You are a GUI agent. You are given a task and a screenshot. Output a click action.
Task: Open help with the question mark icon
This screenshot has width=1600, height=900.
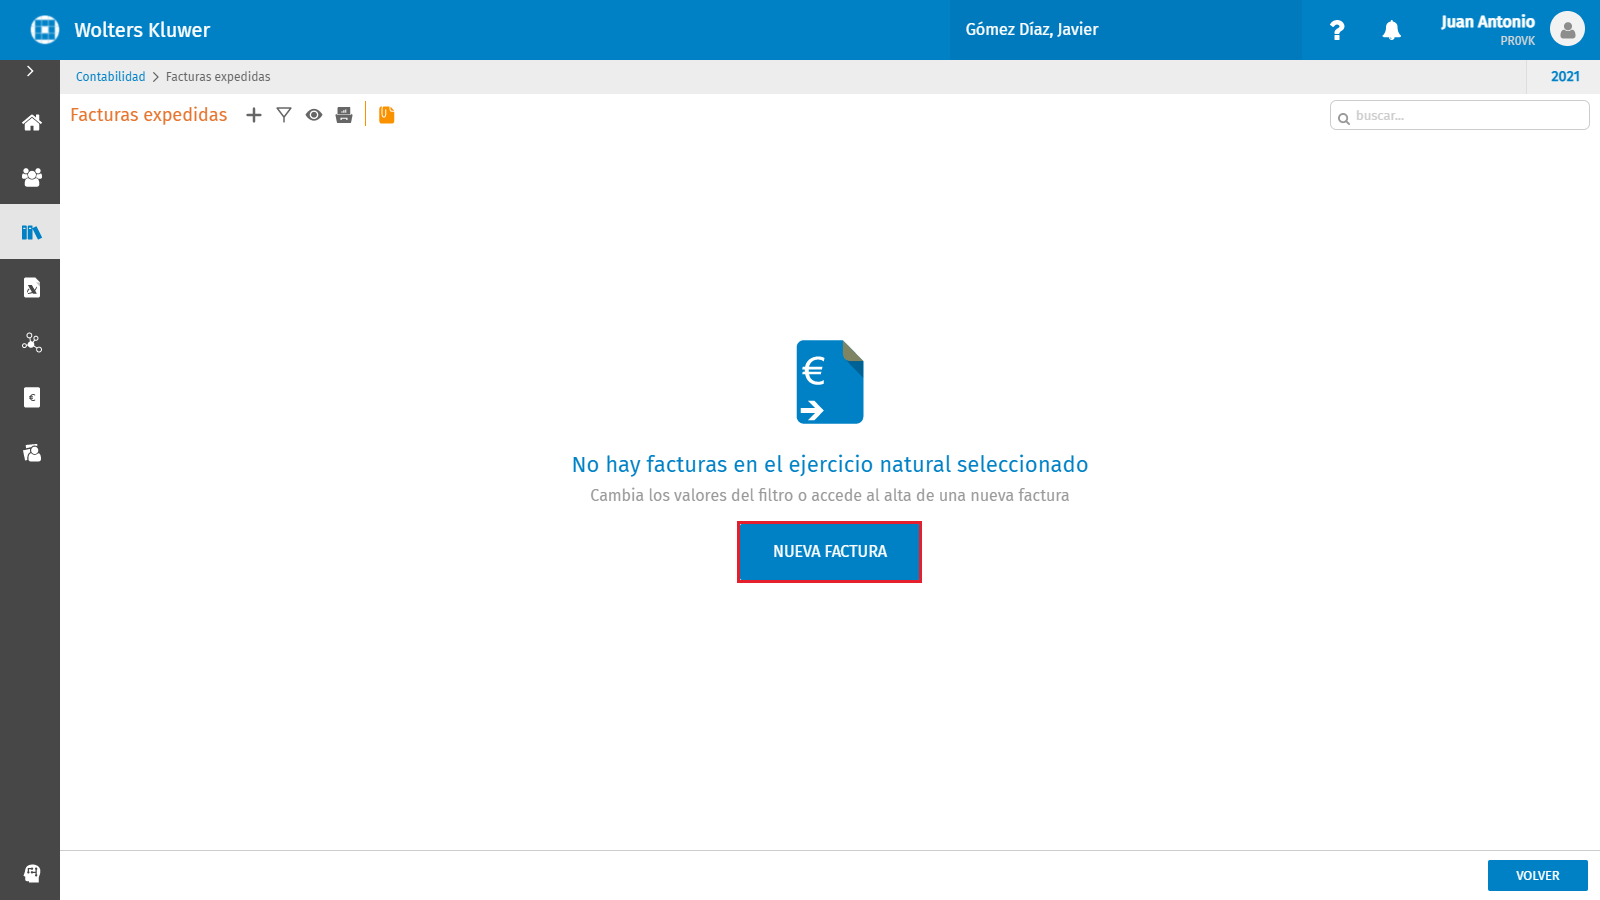click(1337, 30)
